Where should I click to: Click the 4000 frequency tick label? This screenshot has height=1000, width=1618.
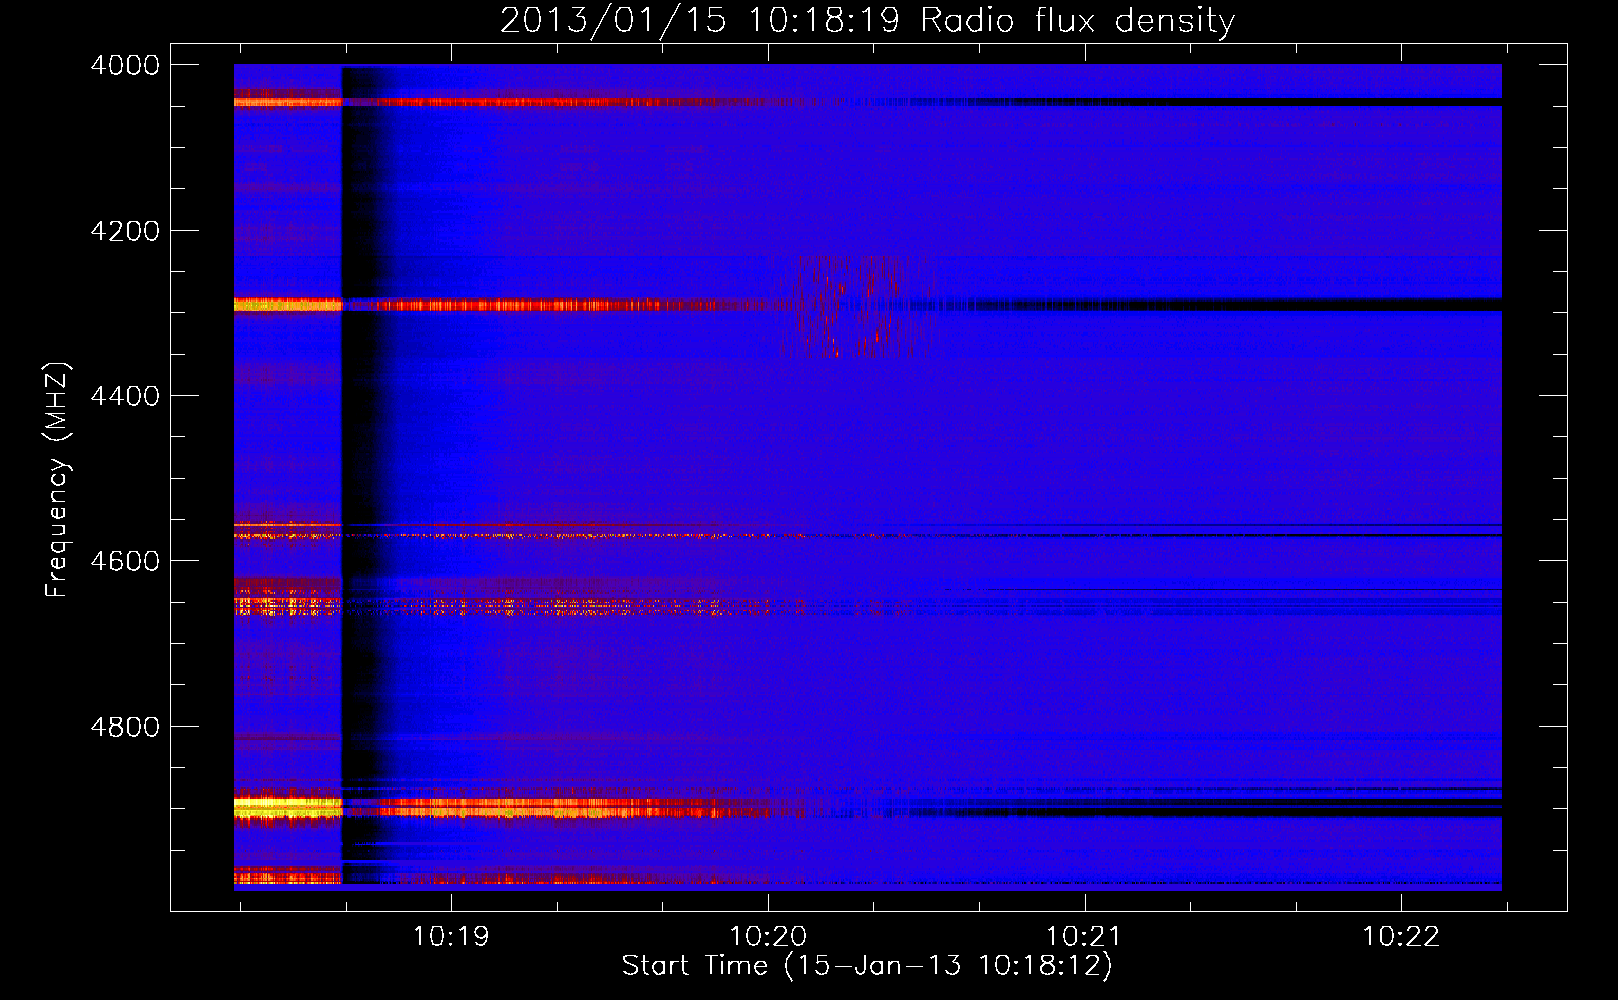pyautogui.click(x=125, y=65)
